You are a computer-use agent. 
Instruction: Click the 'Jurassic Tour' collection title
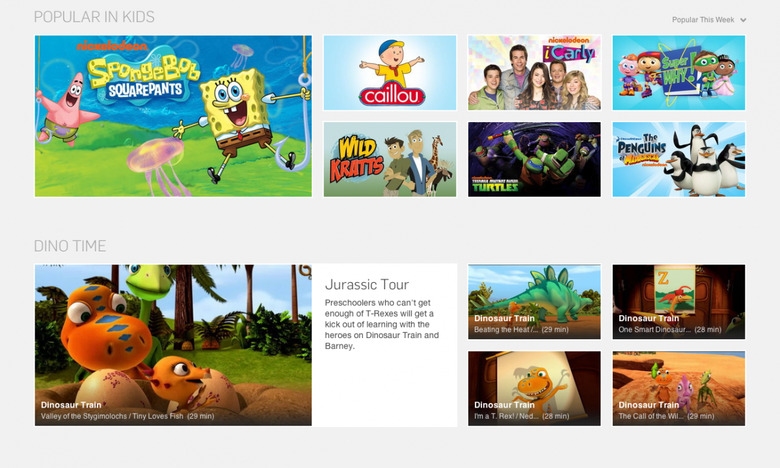(367, 284)
